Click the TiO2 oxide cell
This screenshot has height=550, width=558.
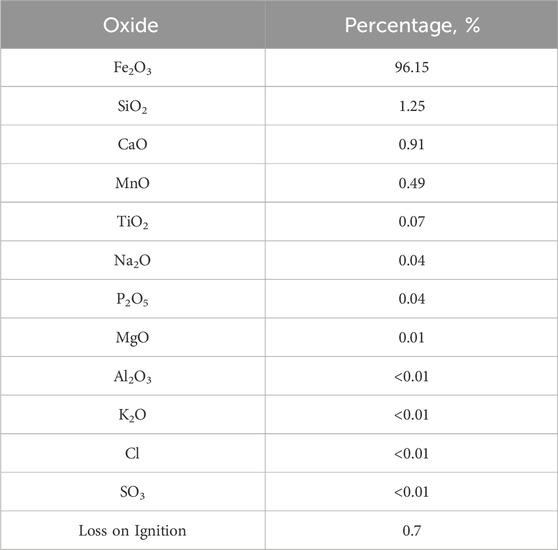click(x=132, y=222)
